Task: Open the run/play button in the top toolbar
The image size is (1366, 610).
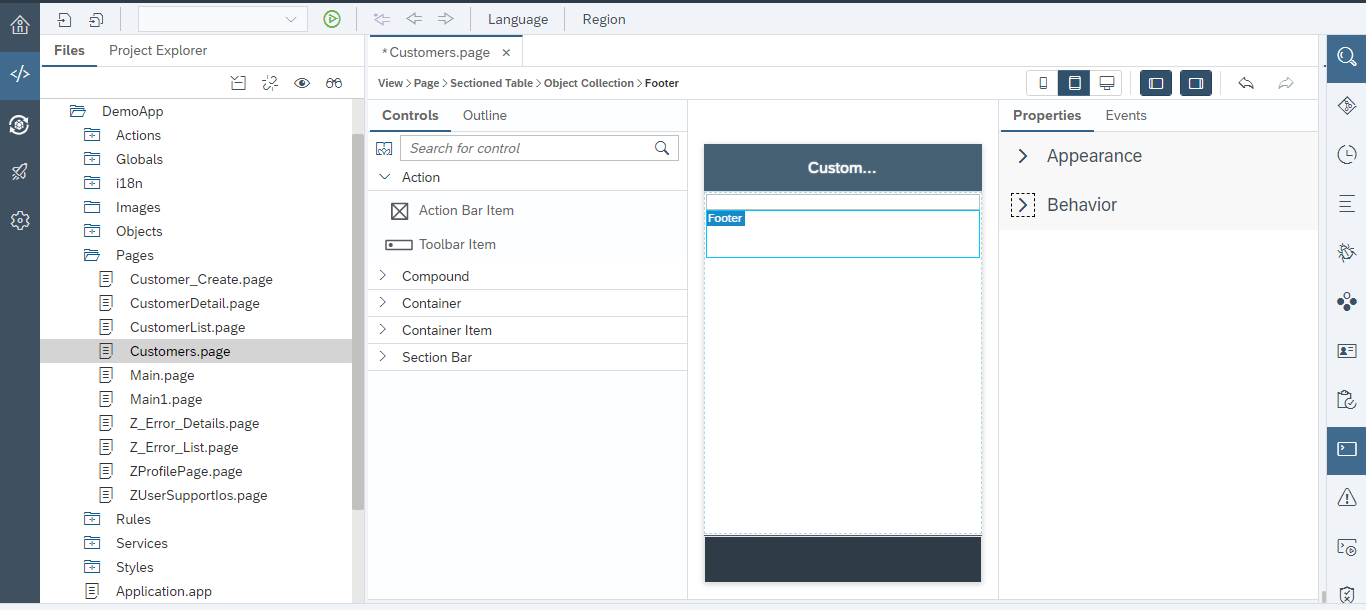Action: click(332, 19)
